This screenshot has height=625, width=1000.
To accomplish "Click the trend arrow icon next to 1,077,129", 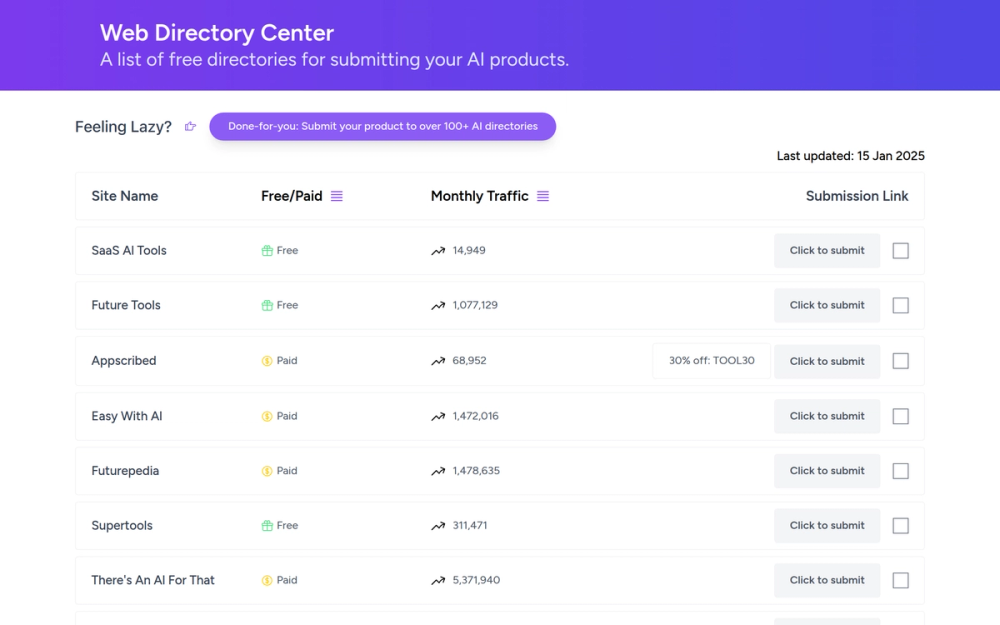I will [x=438, y=306].
